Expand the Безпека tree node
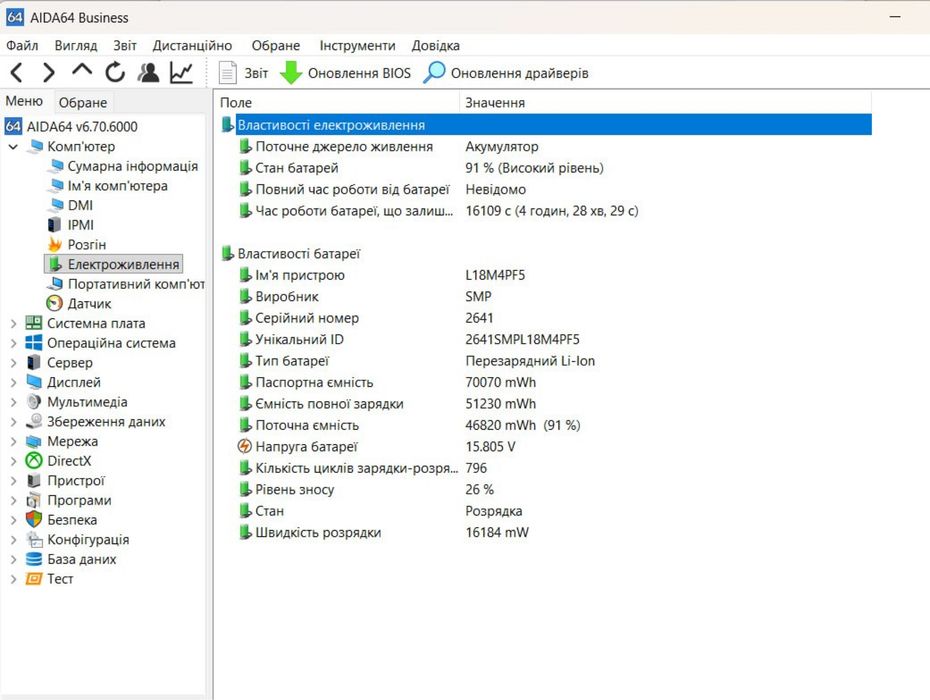Screen dimensions: 930x700 pos(13,520)
